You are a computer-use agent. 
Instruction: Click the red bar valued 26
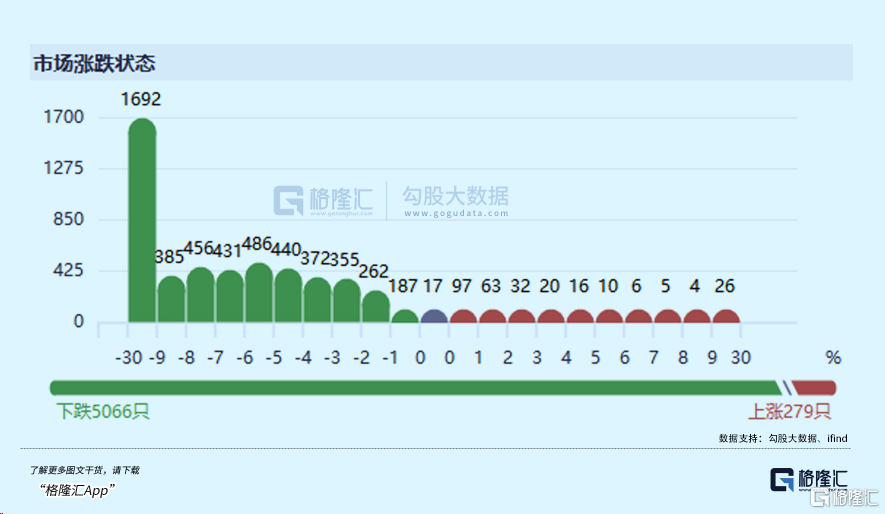[726, 316]
